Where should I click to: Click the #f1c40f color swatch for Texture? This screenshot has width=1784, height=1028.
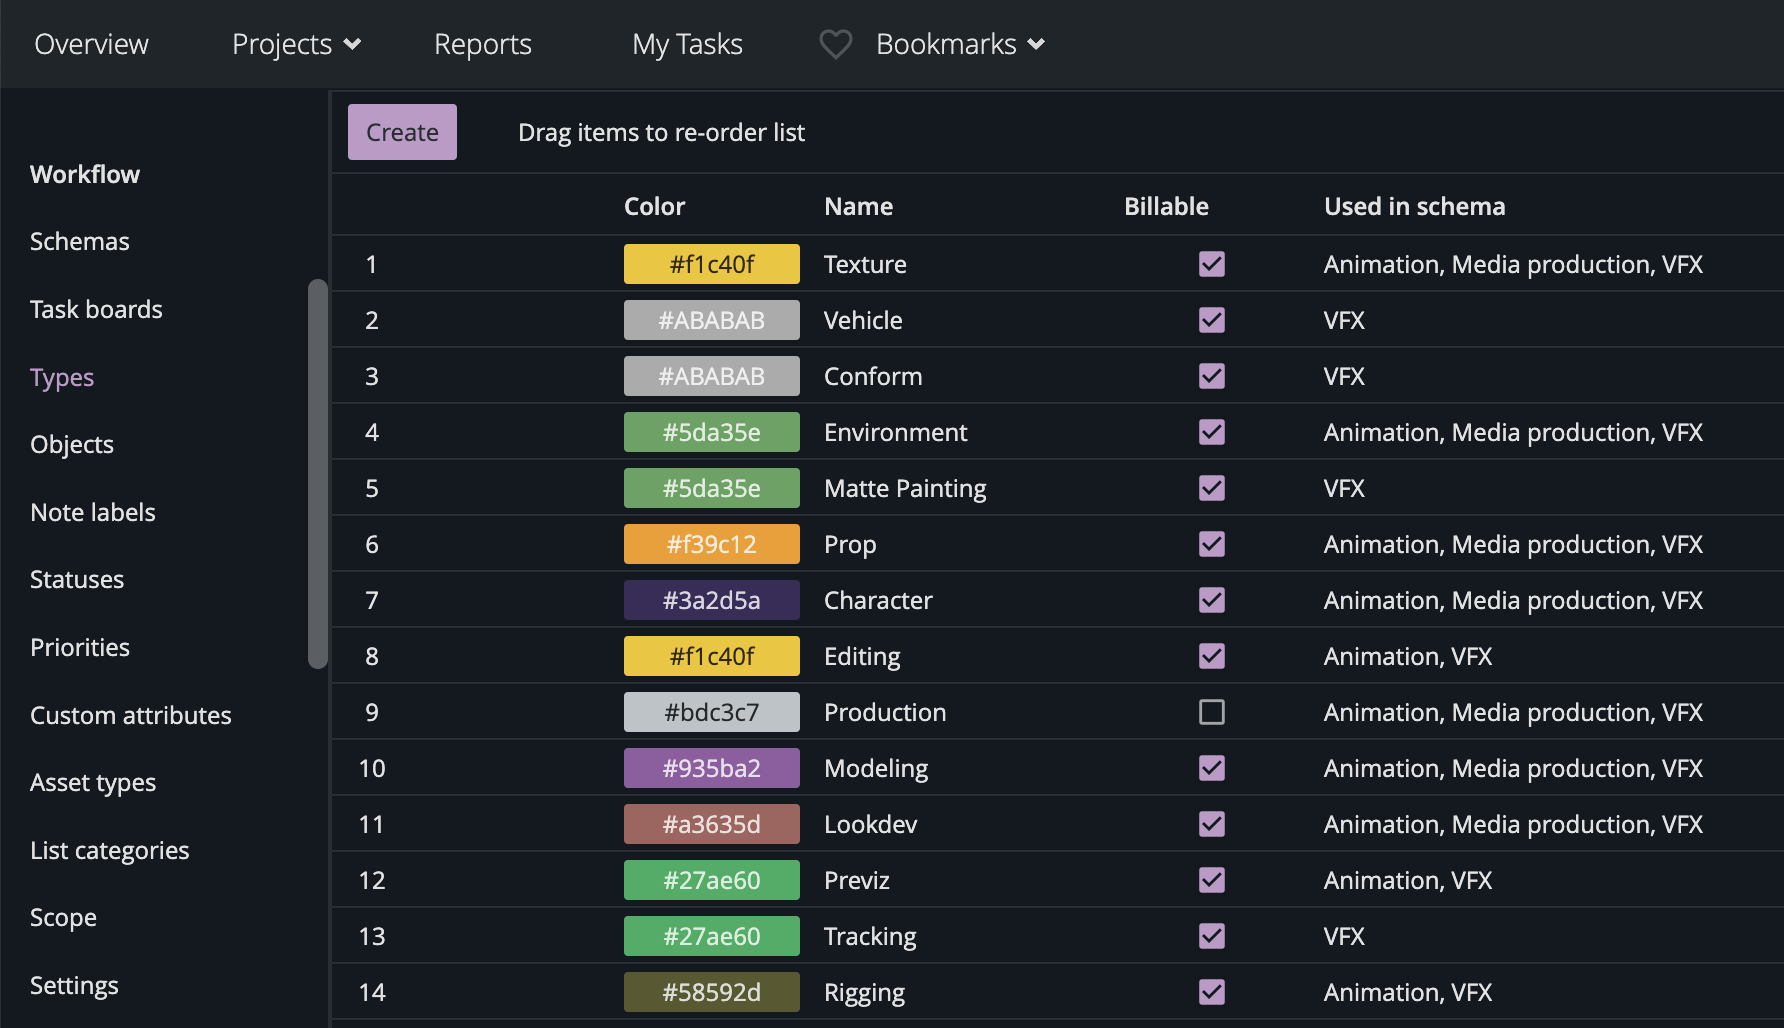[x=711, y=264]
